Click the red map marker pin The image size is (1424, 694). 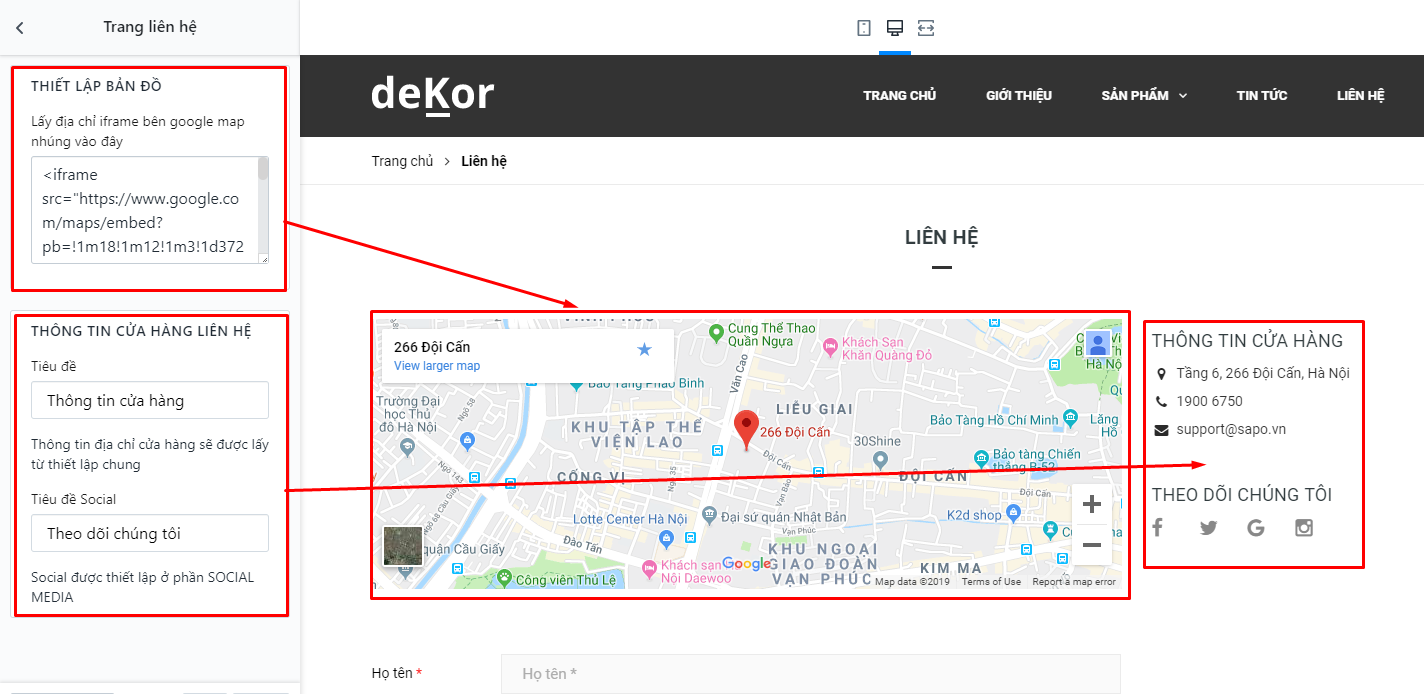pyautogui.click(x=746, y=430)
